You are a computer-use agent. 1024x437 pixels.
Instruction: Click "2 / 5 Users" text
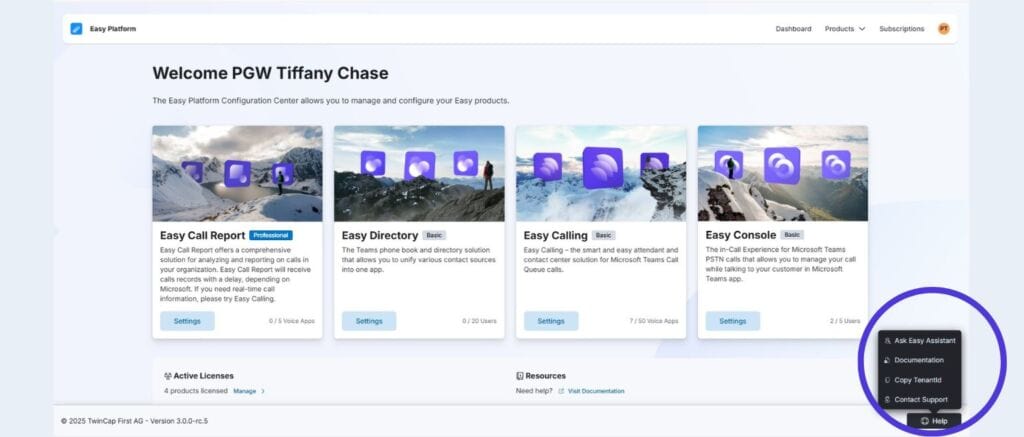845,321
